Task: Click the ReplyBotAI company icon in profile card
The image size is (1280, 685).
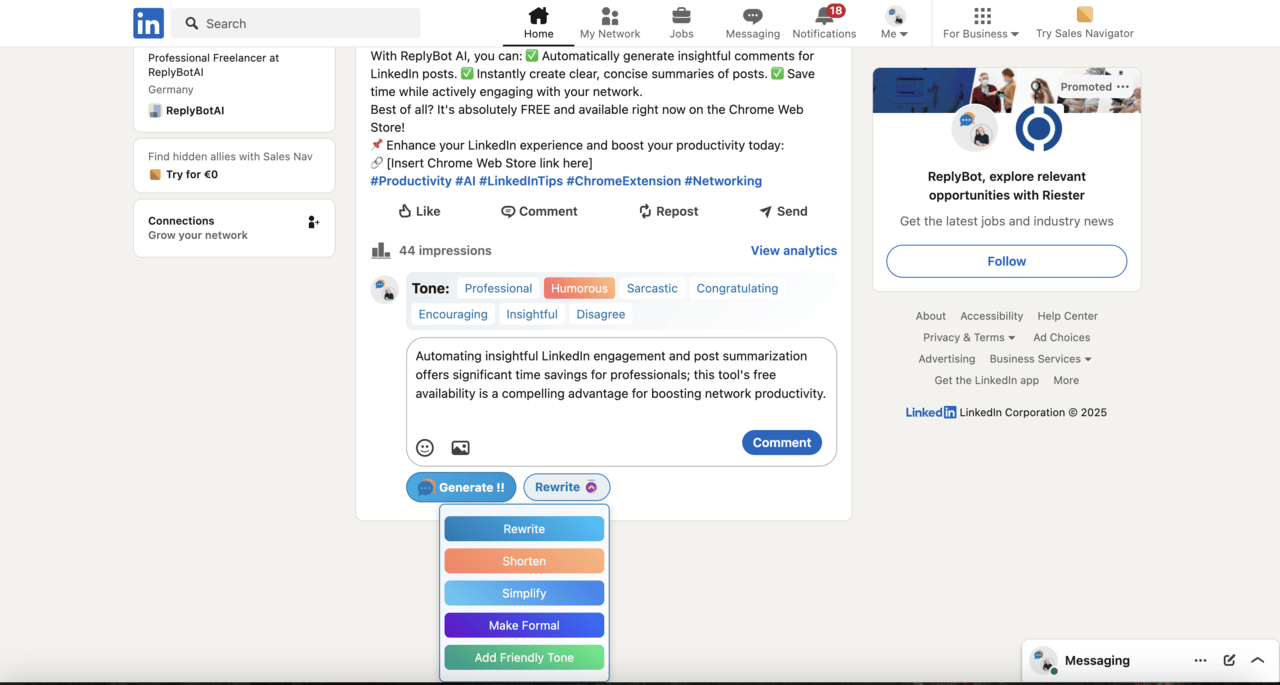Action: tap(155, 111)
